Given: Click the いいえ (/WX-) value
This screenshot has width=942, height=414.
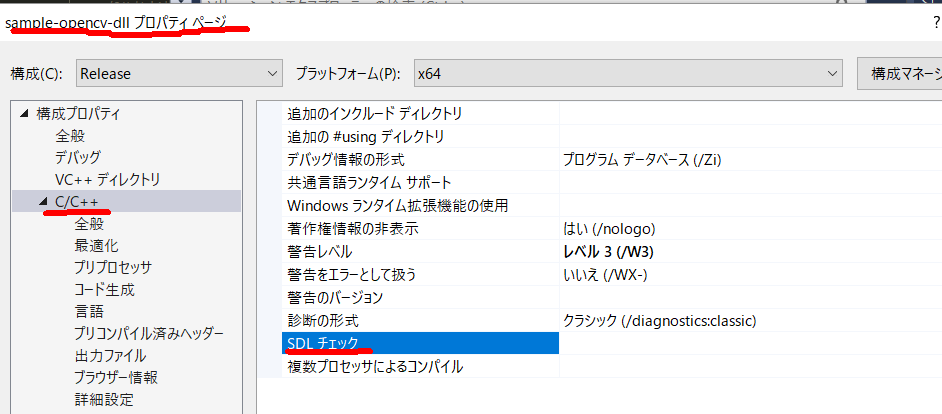Looking at the screenshot, I should click(605, 275).
